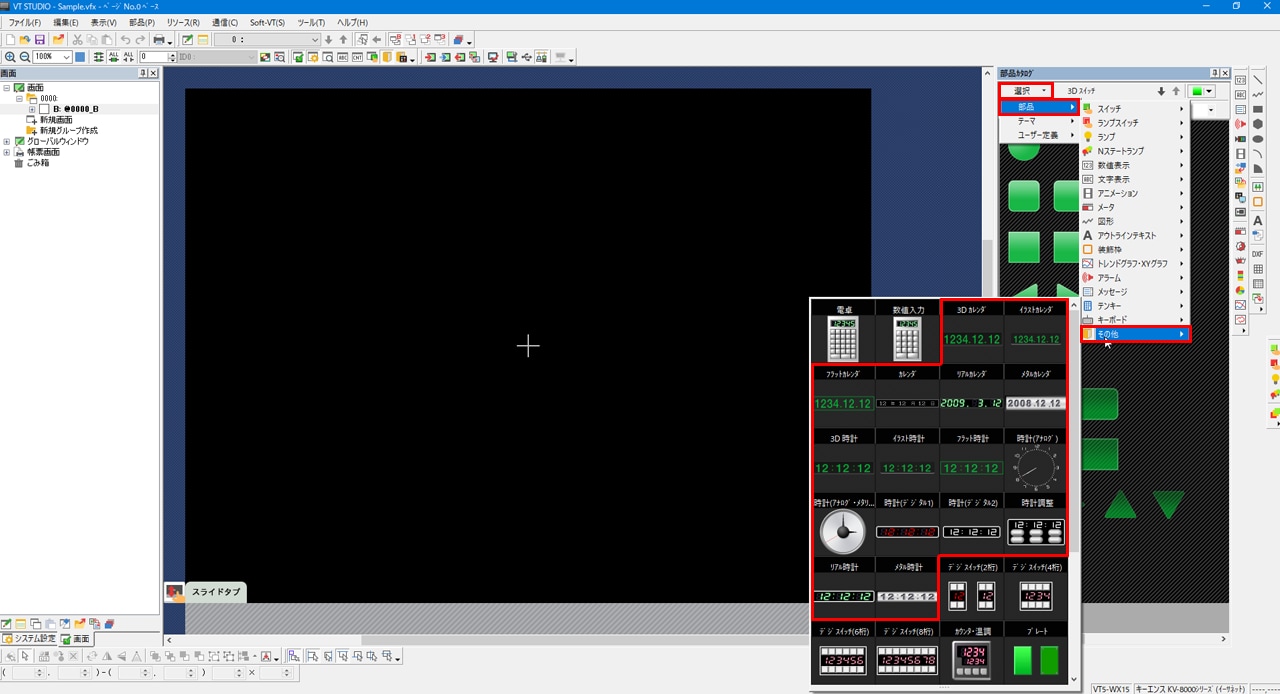Click the Save icon in the toolbar
This screenshot has width=1280, height=694.
click(40, 40)
